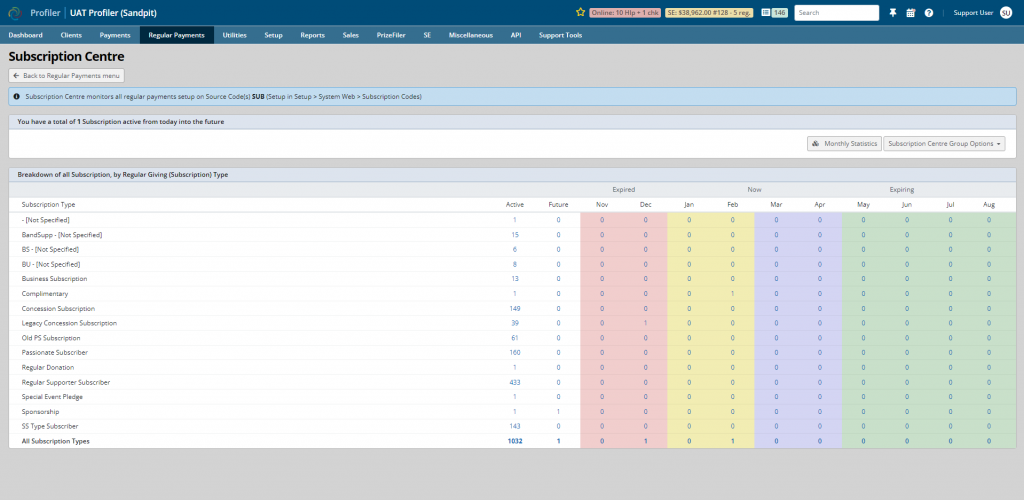Click the 'Active' column header
Viewport: 1024px width, 500px height.
(515, 205)
